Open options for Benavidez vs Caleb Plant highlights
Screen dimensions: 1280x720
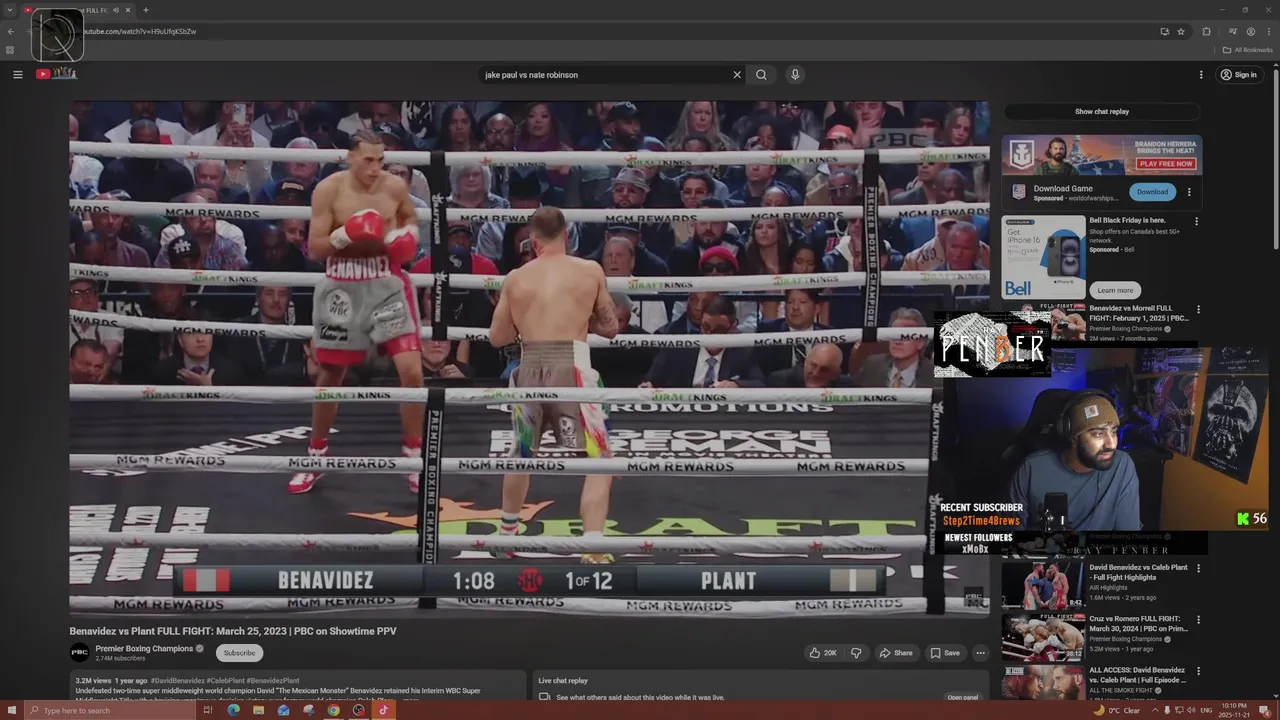click(x=1198, y=568)
